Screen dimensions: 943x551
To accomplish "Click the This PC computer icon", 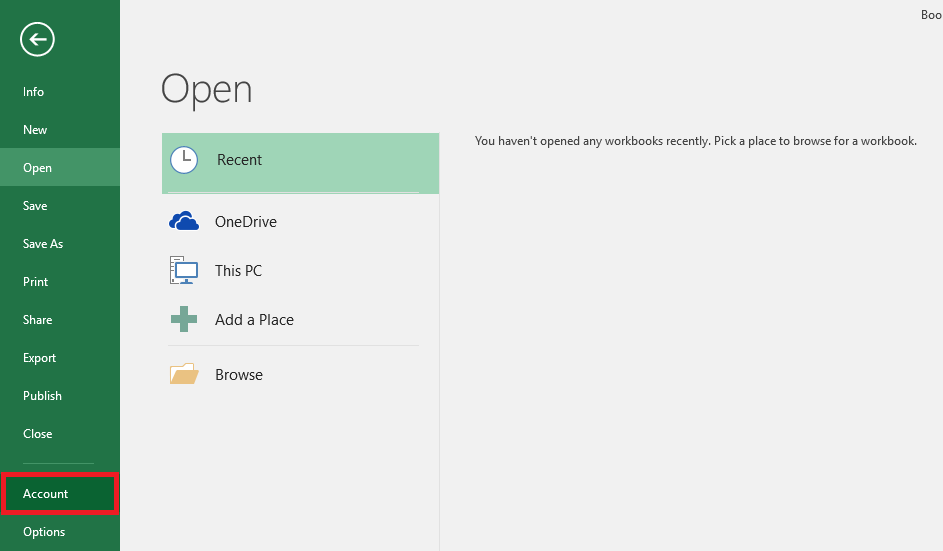I will tap(184, 270).
